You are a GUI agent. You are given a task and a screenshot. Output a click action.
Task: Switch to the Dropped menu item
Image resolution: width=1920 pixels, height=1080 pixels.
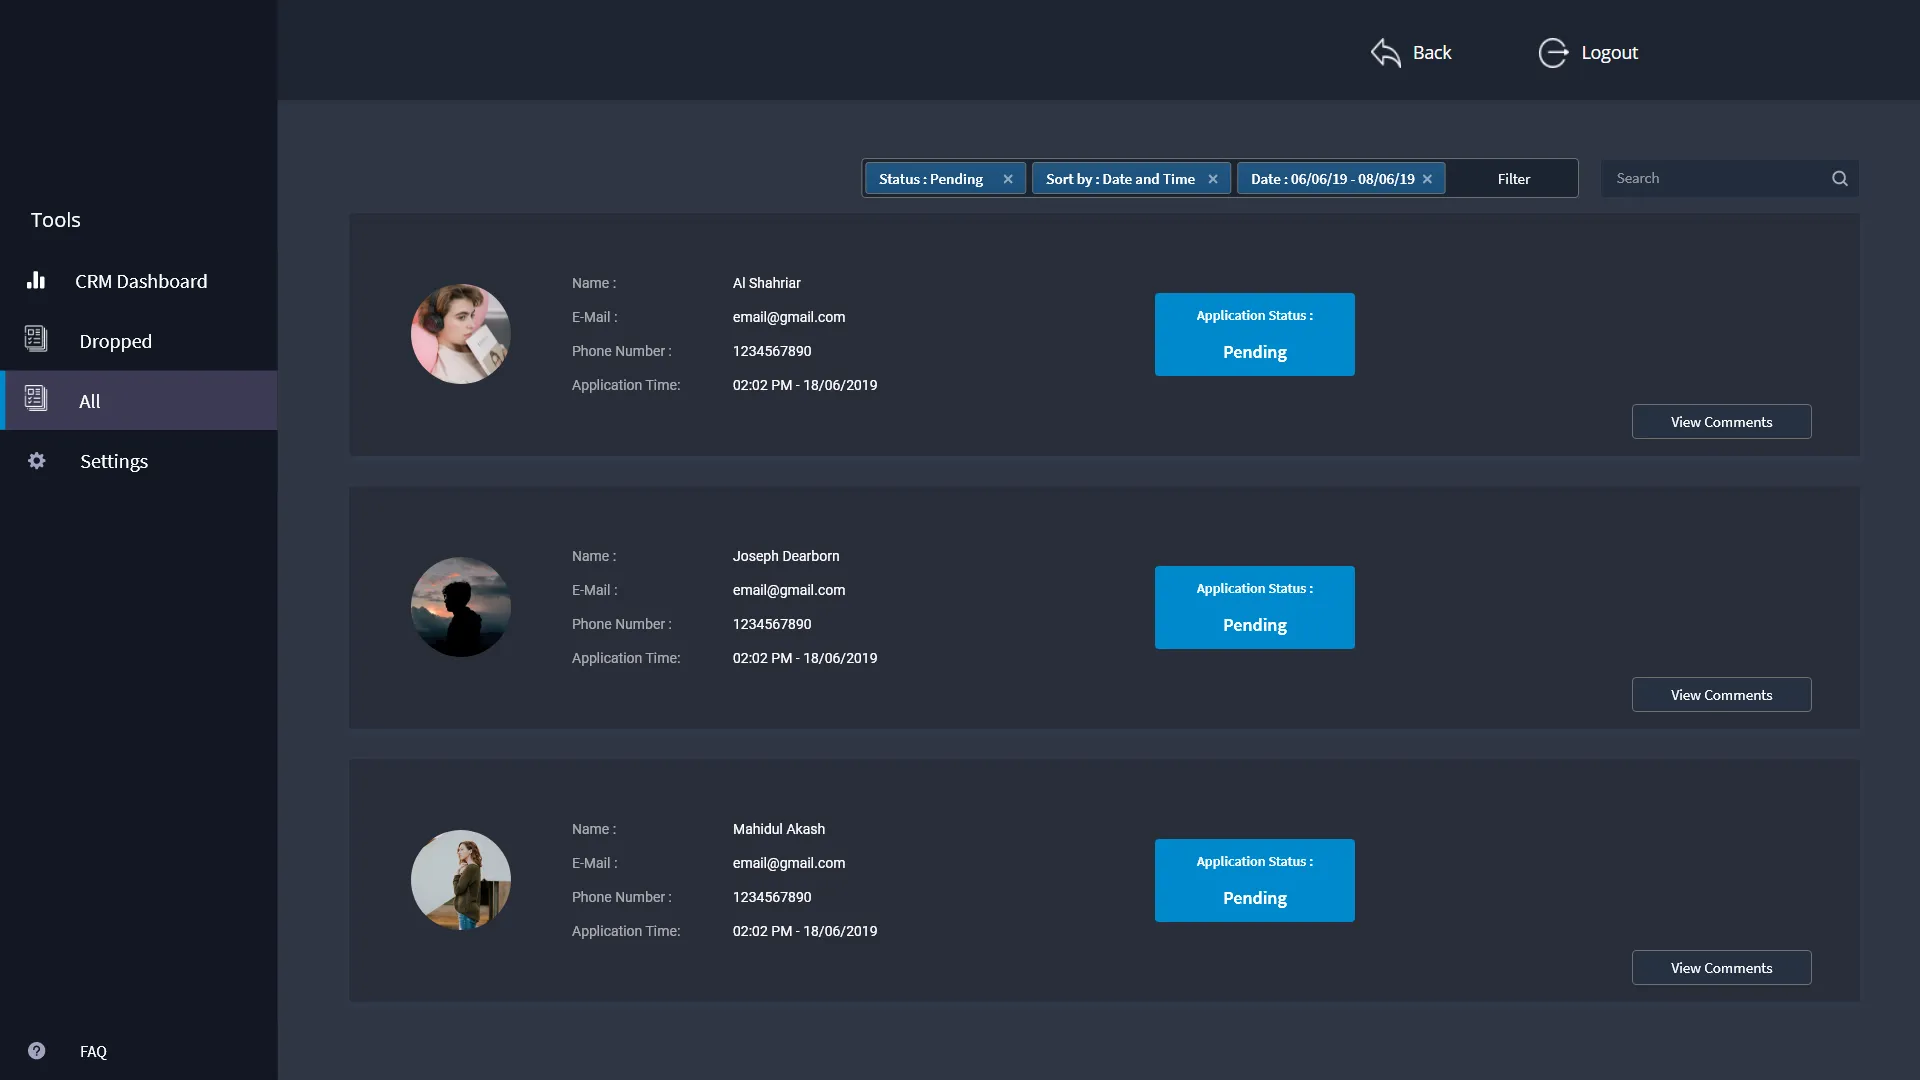click(116, 341)
